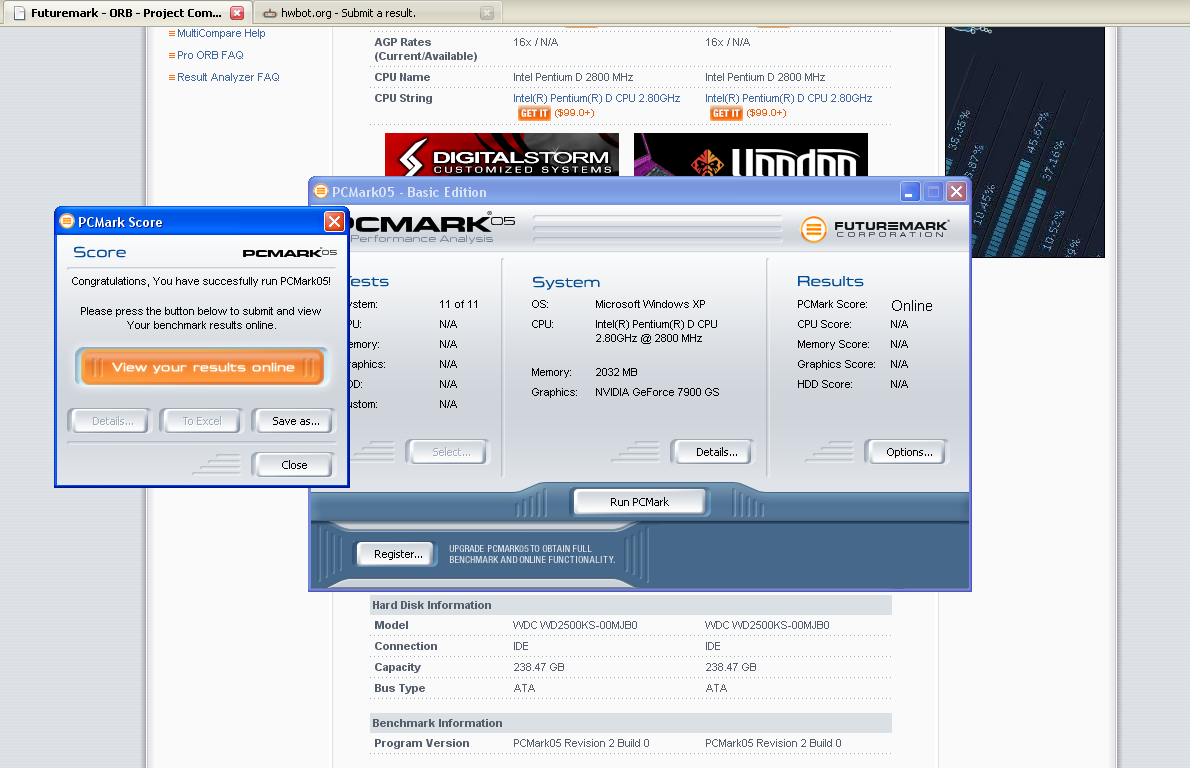Click View your results online button
Screen dimensions: 1190x768
point(203,367)
